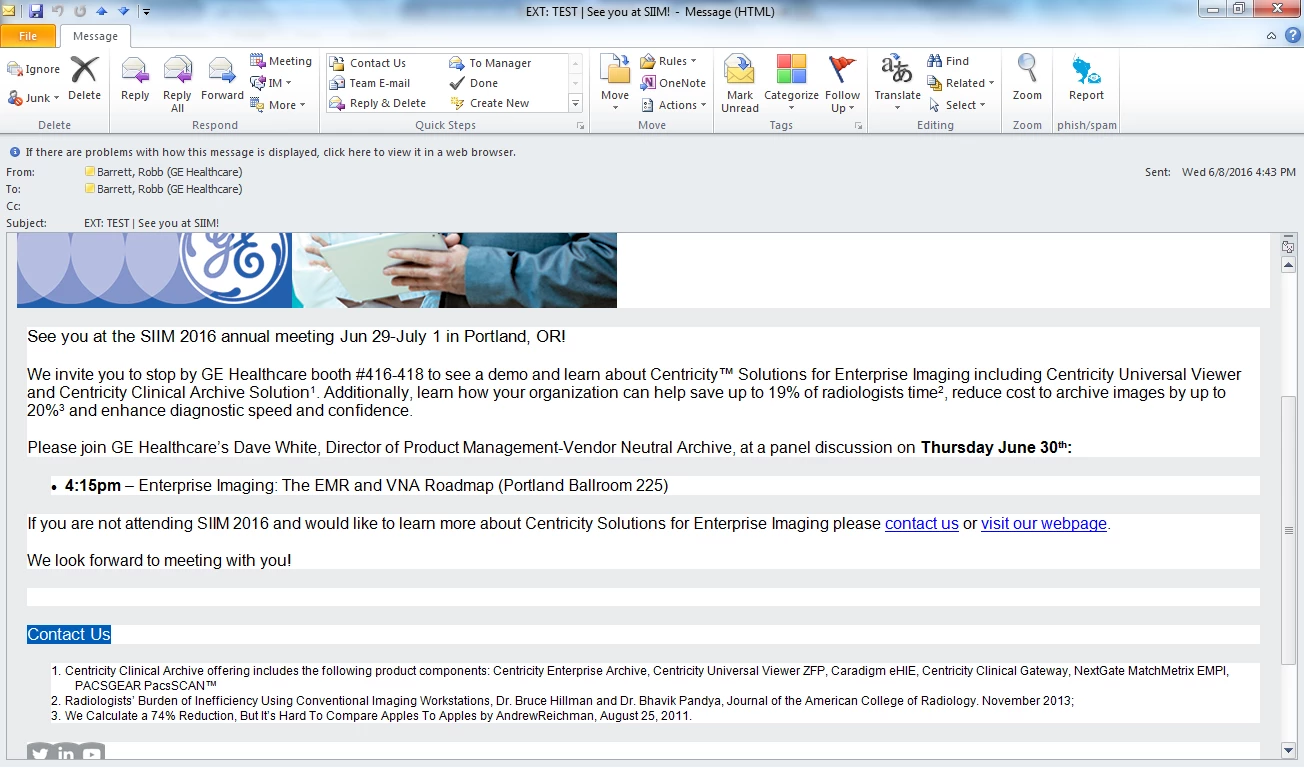Screen dimensions: 1304x768
Task: Run the To Manager quick step
Action: pos(490,63)
